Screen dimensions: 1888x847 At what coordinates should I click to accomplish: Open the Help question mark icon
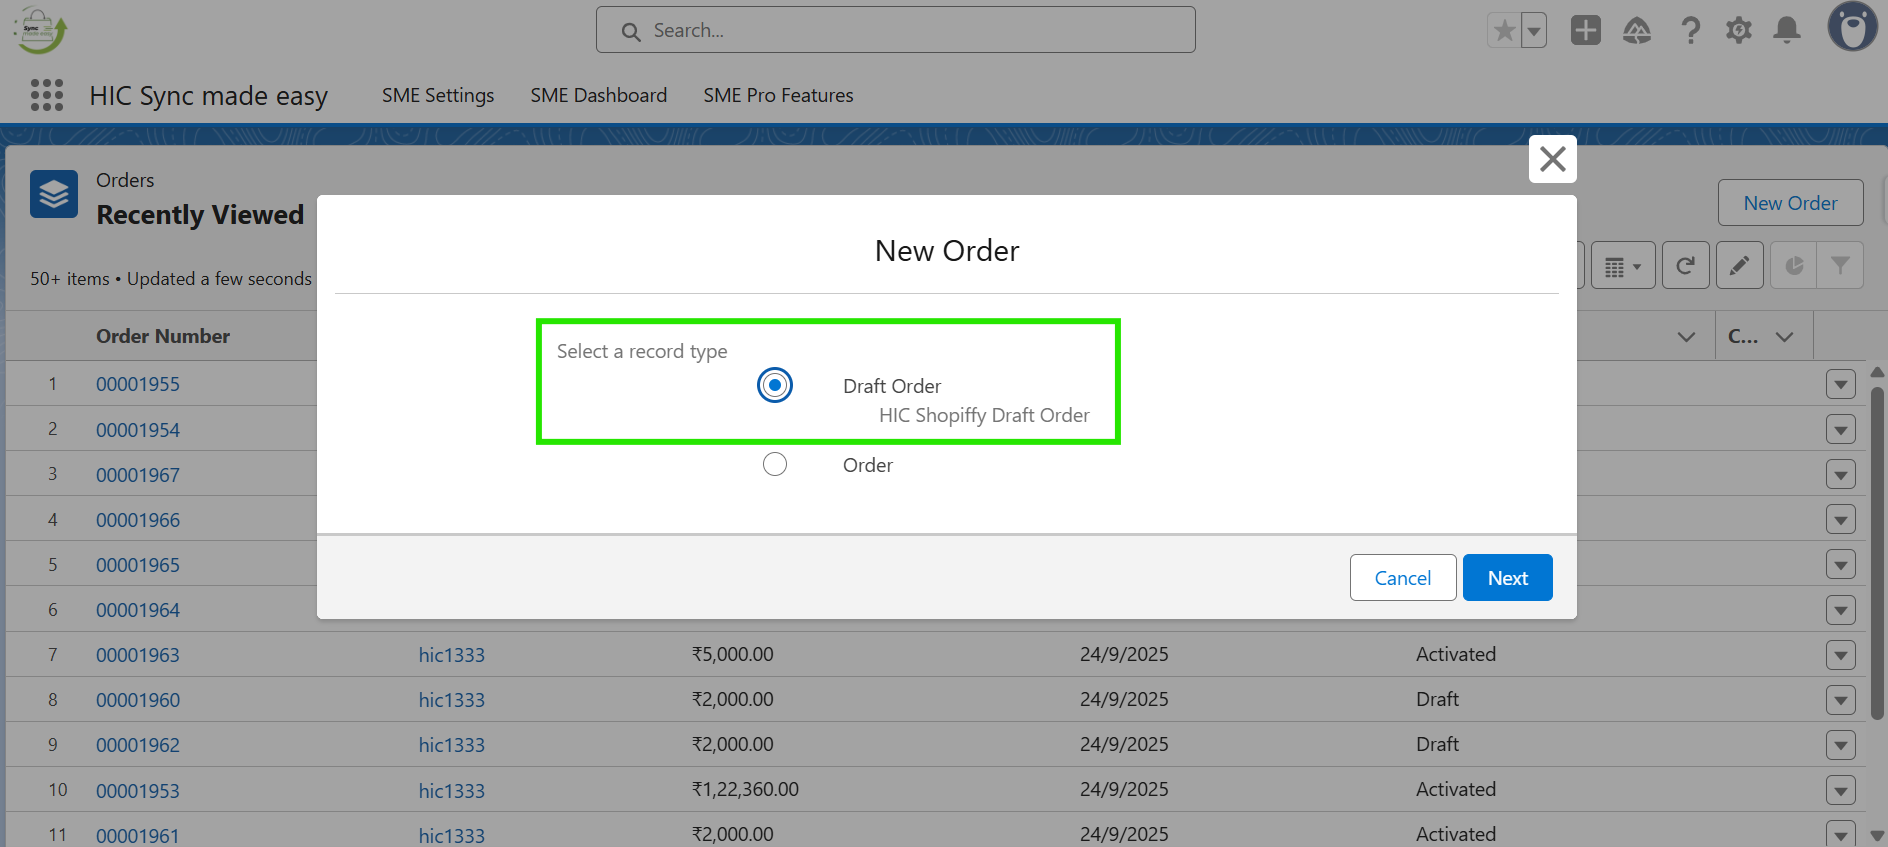(1690, 30)
